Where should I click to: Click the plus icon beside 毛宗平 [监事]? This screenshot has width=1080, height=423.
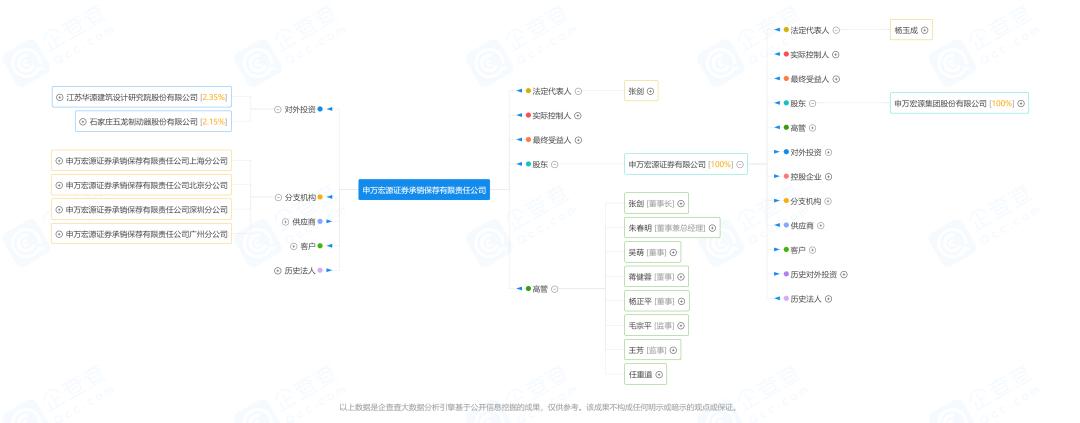pyautogui.click(x=681, y=325)
